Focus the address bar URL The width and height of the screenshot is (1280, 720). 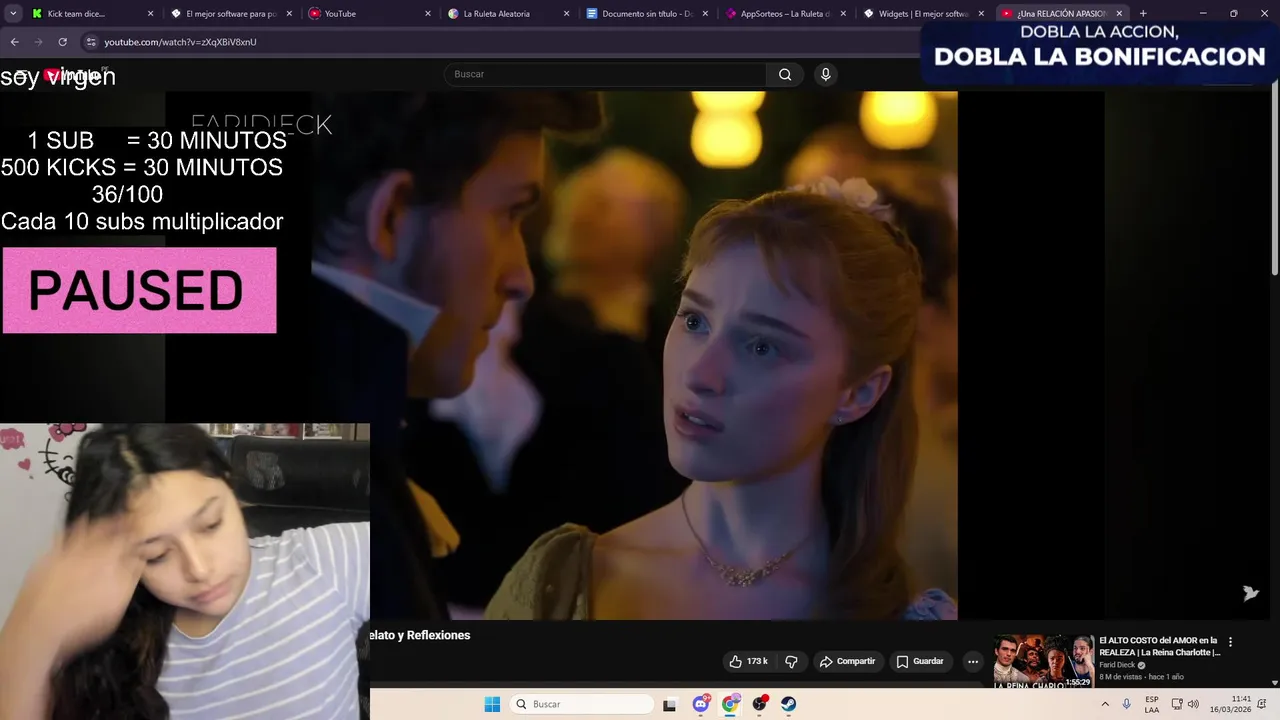(x=180, y=42)
